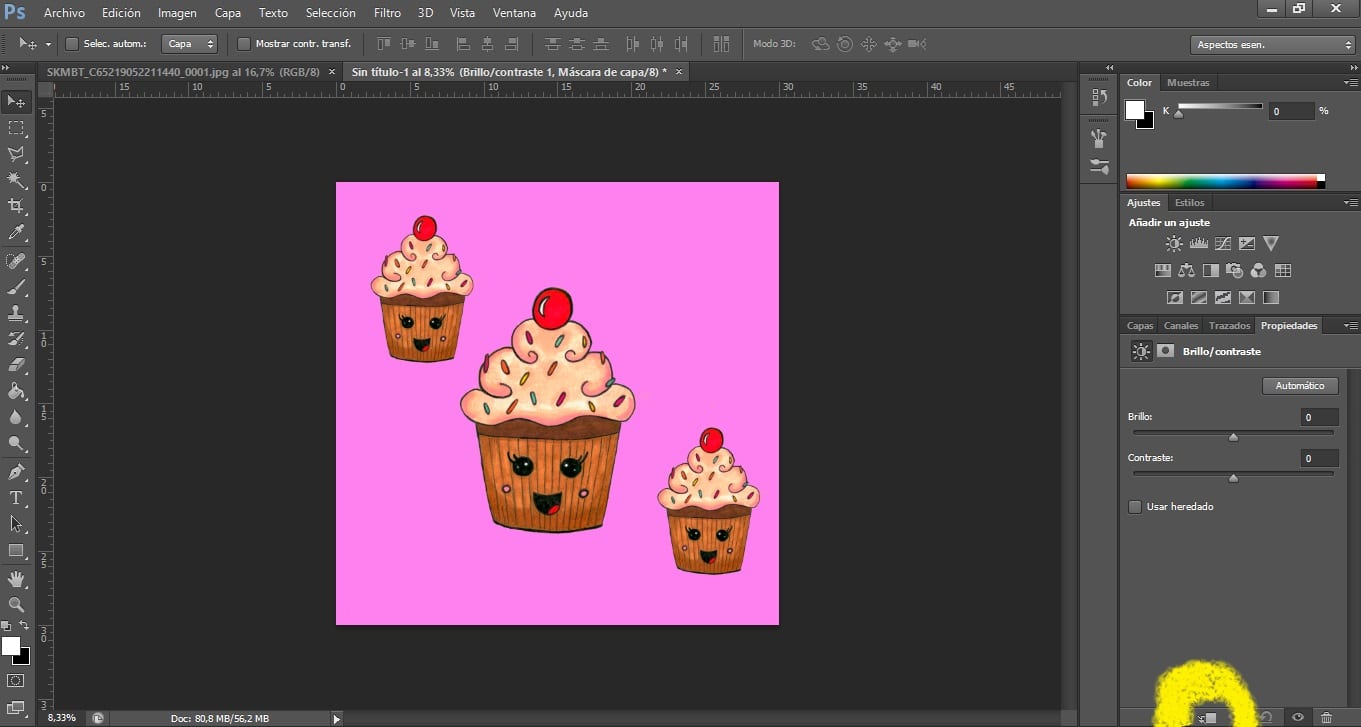Delete this adjustment layer with trash icon
1361x727 pixels.
(1326, 717)
